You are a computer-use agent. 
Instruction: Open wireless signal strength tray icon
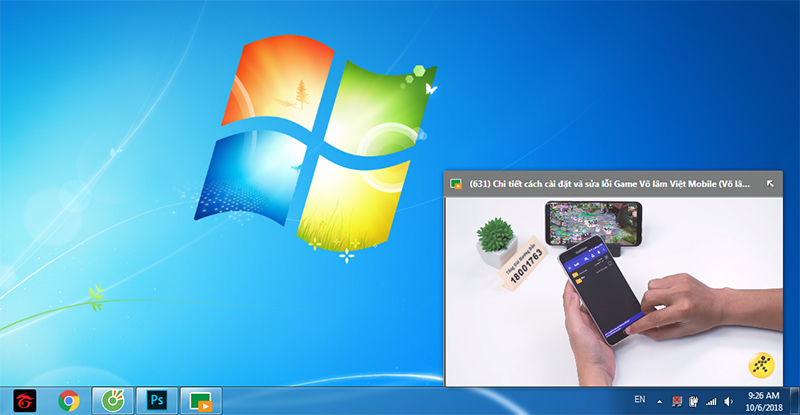[711, 402]
